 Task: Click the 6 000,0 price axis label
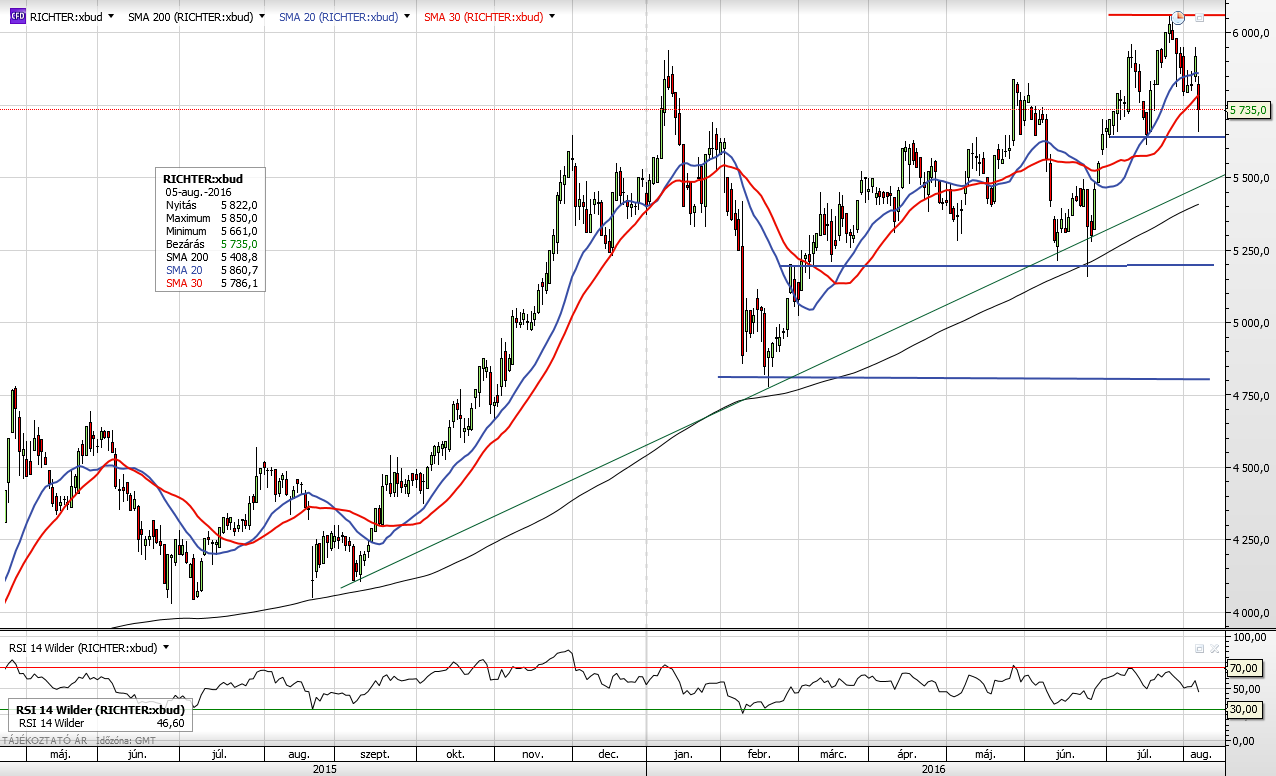click(1250, 33)
